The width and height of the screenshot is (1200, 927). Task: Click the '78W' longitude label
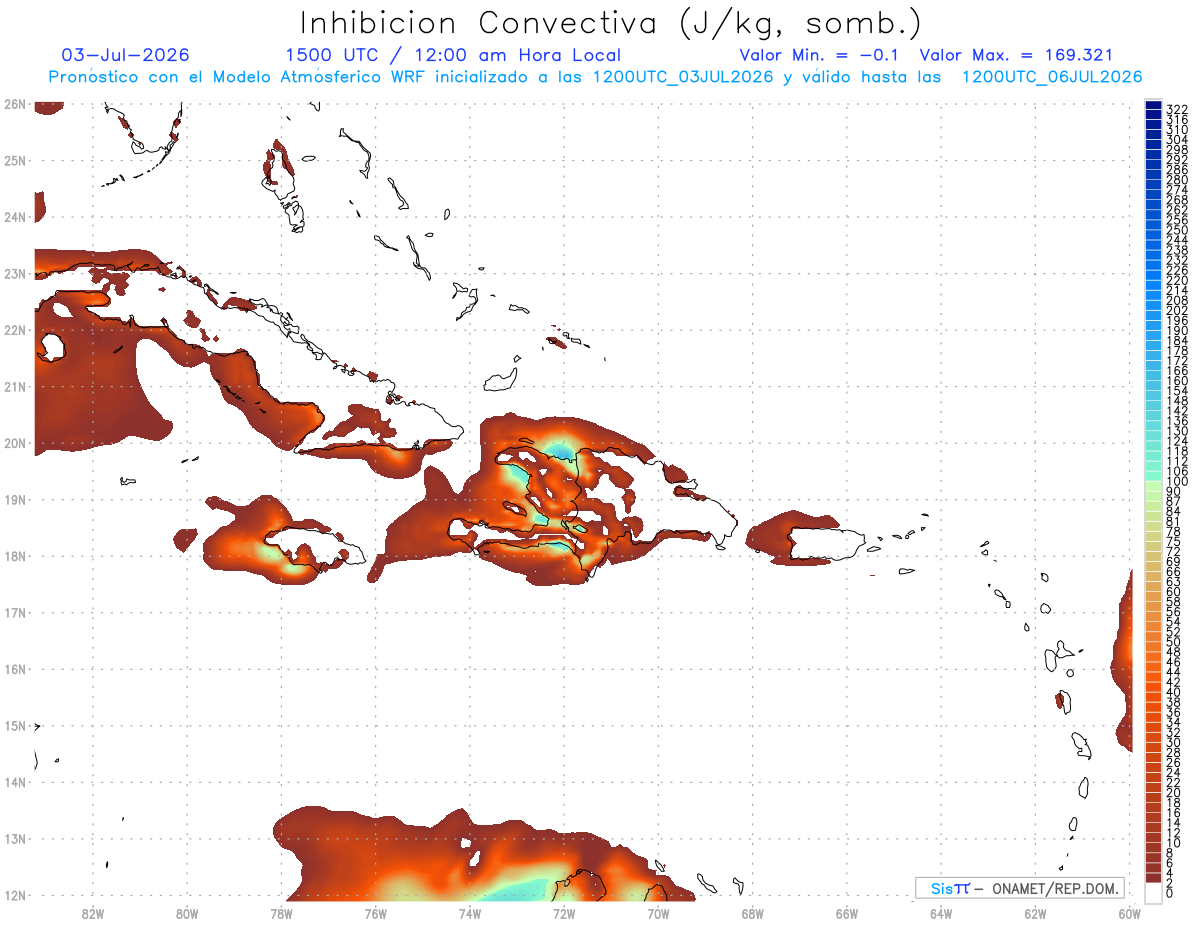[x=281, y=912]
